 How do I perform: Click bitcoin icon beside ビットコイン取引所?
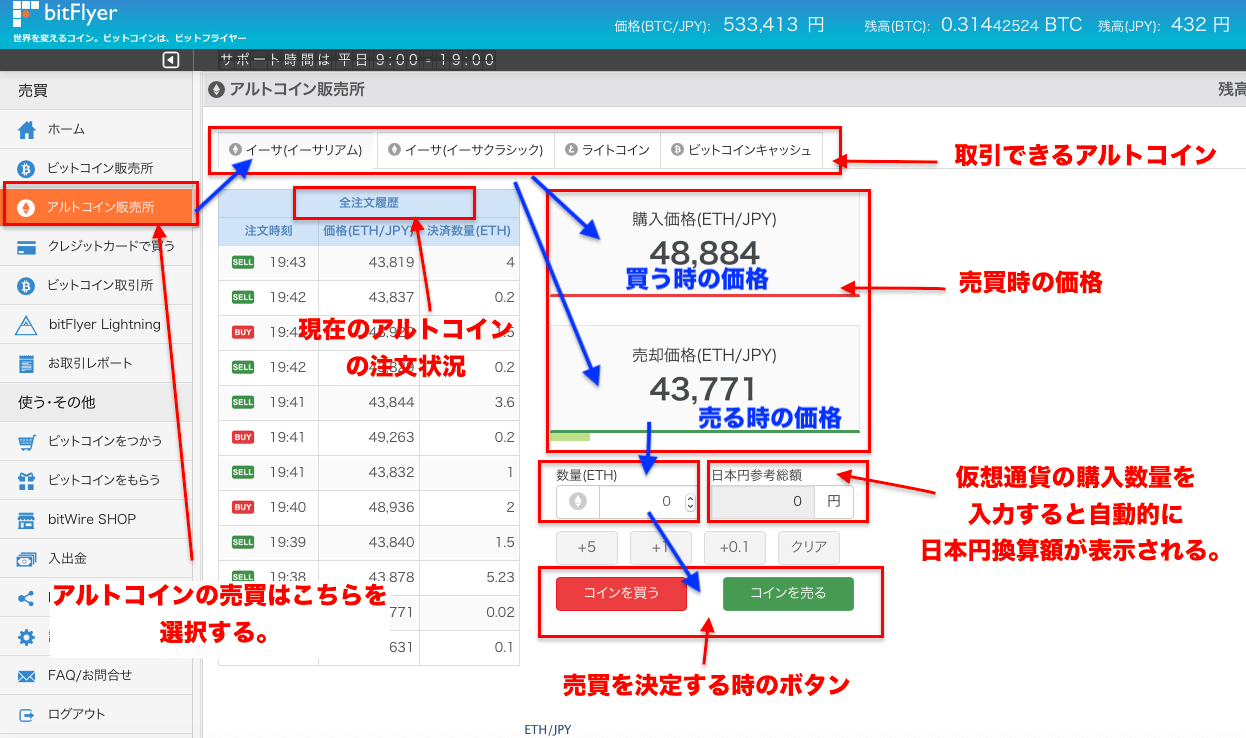28,286
